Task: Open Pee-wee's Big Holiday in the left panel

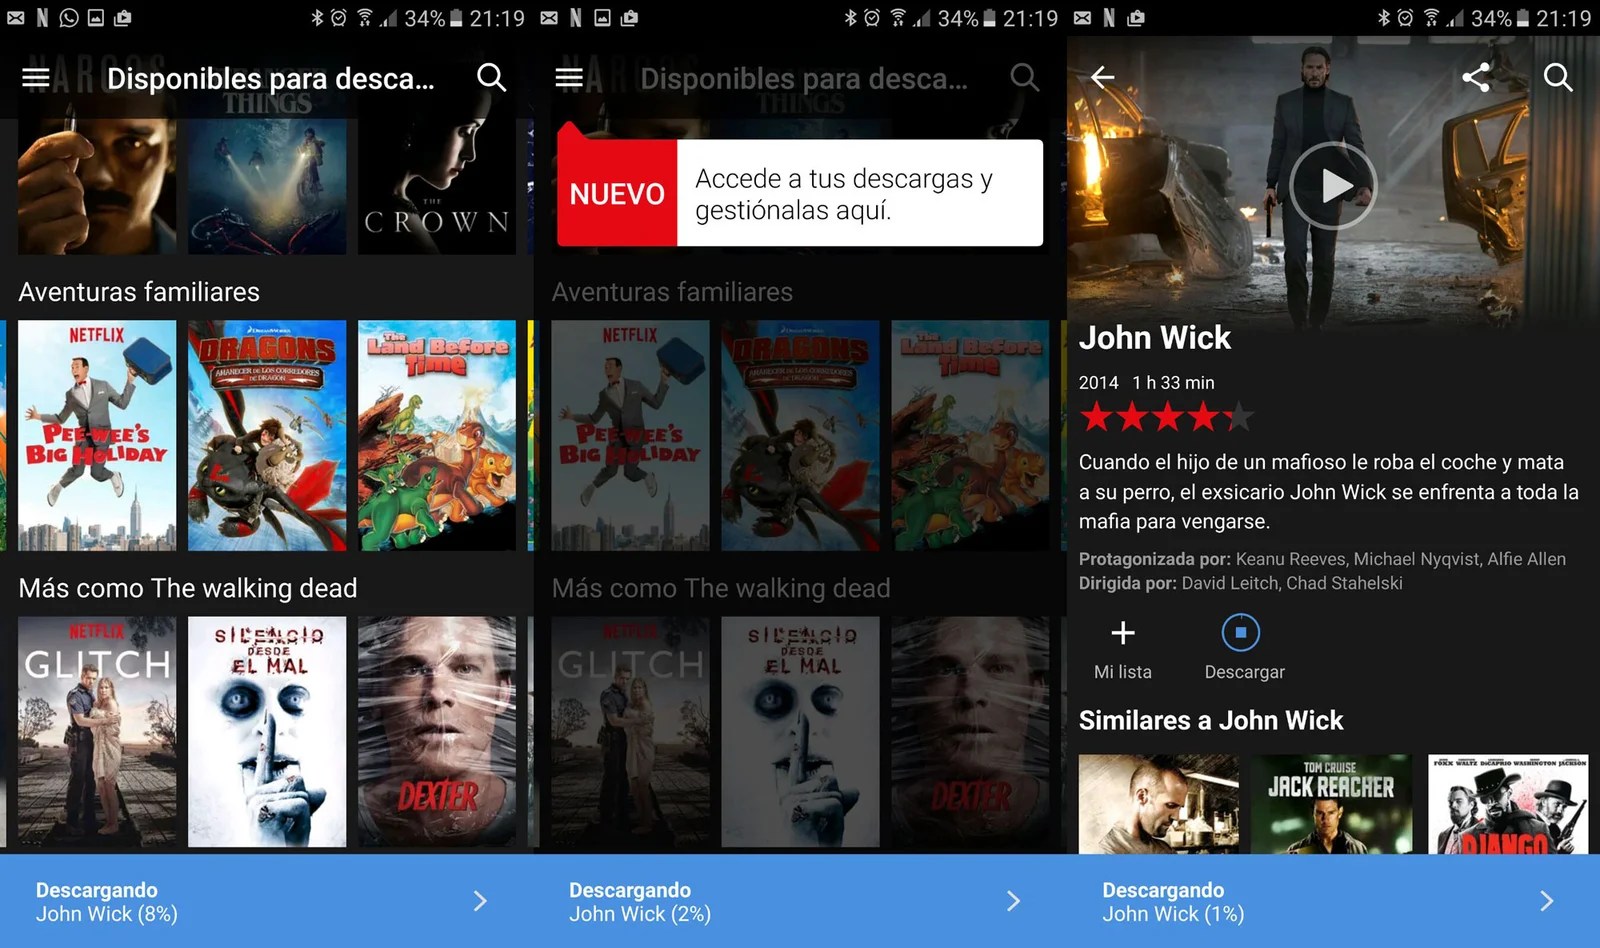Action: tap(97, 435)
